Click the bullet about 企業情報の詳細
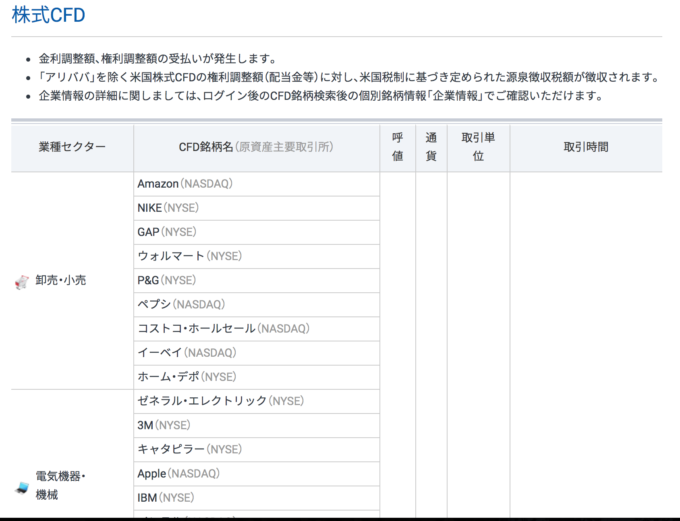Screen dimensions: 680x521 pyautogui.click(x=321, y=96)
